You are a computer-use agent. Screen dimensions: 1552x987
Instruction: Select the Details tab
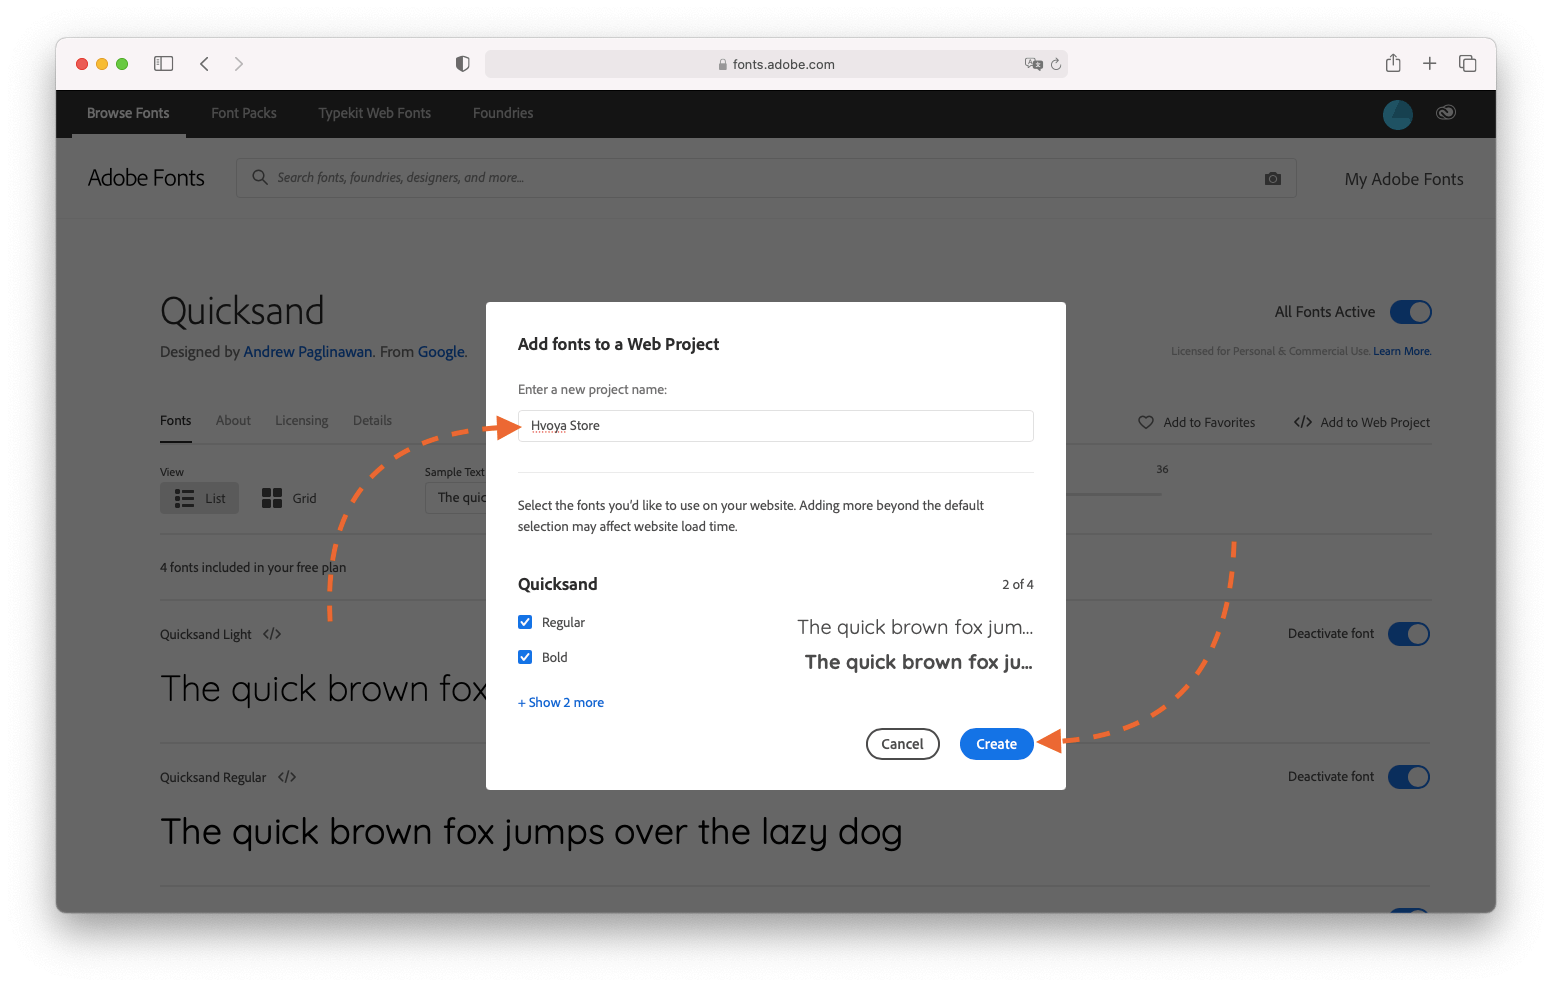pos(372,421)
